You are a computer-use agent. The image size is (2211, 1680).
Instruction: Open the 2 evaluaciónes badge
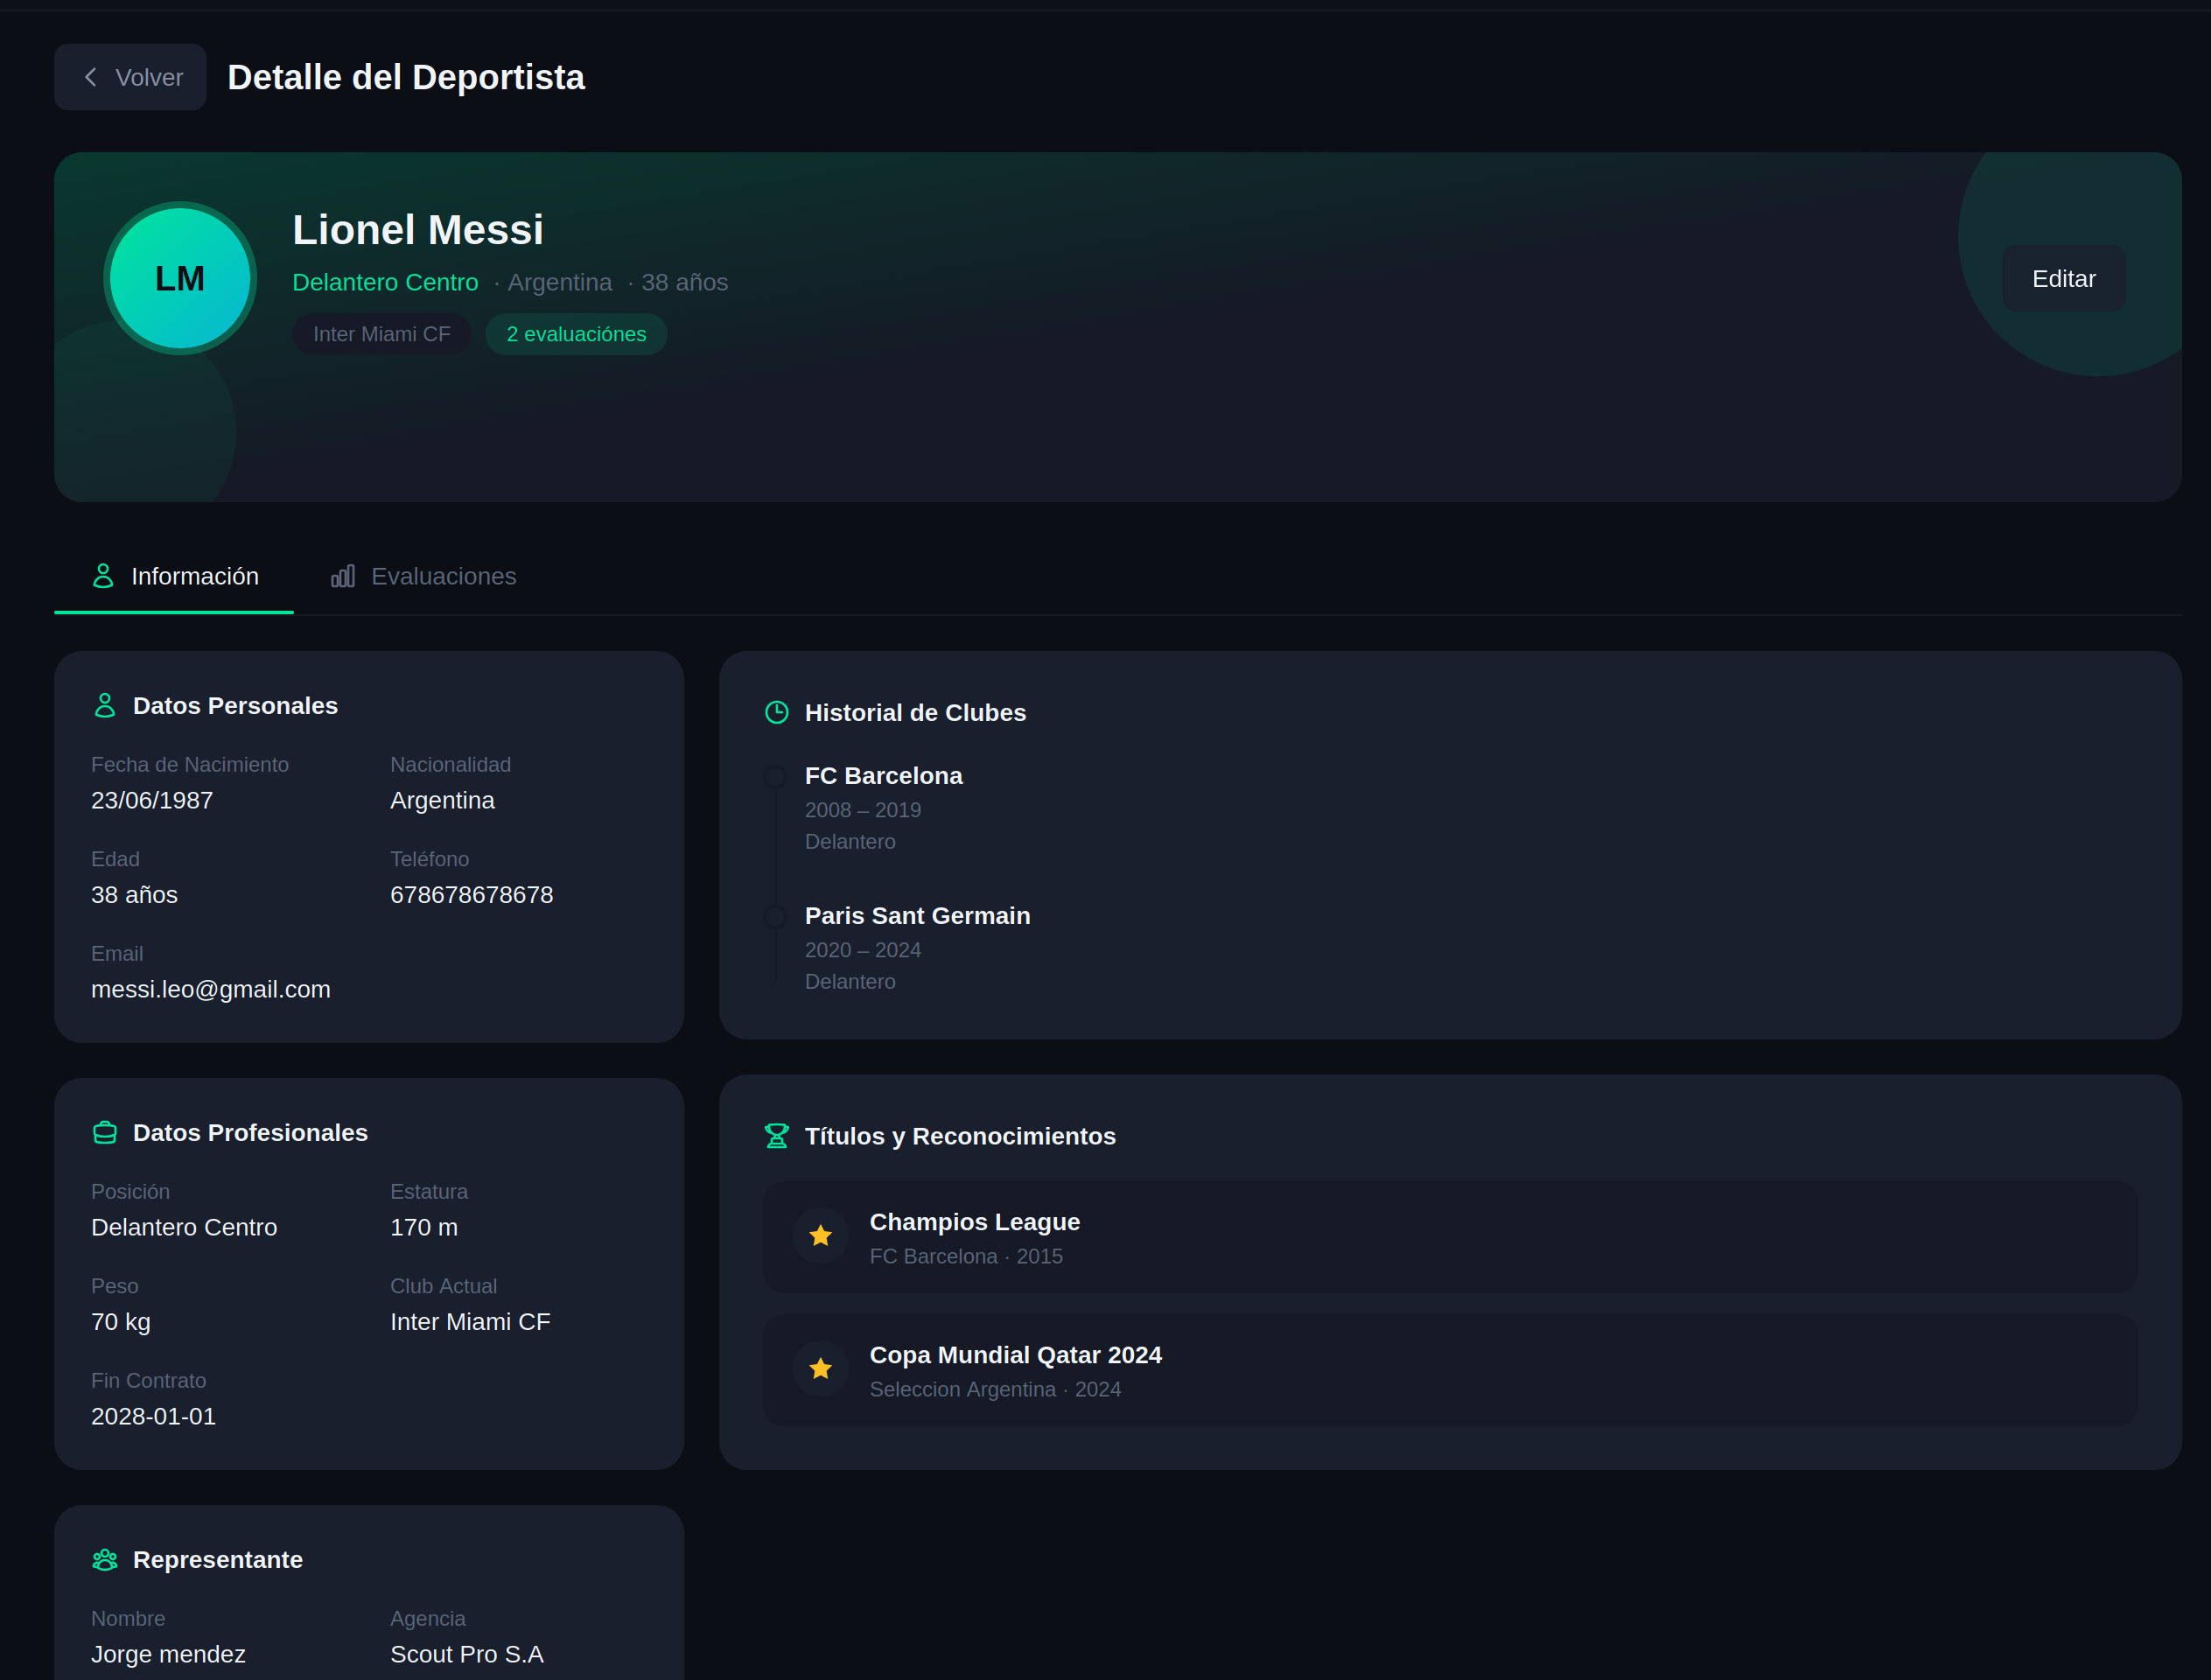point(576,334)
